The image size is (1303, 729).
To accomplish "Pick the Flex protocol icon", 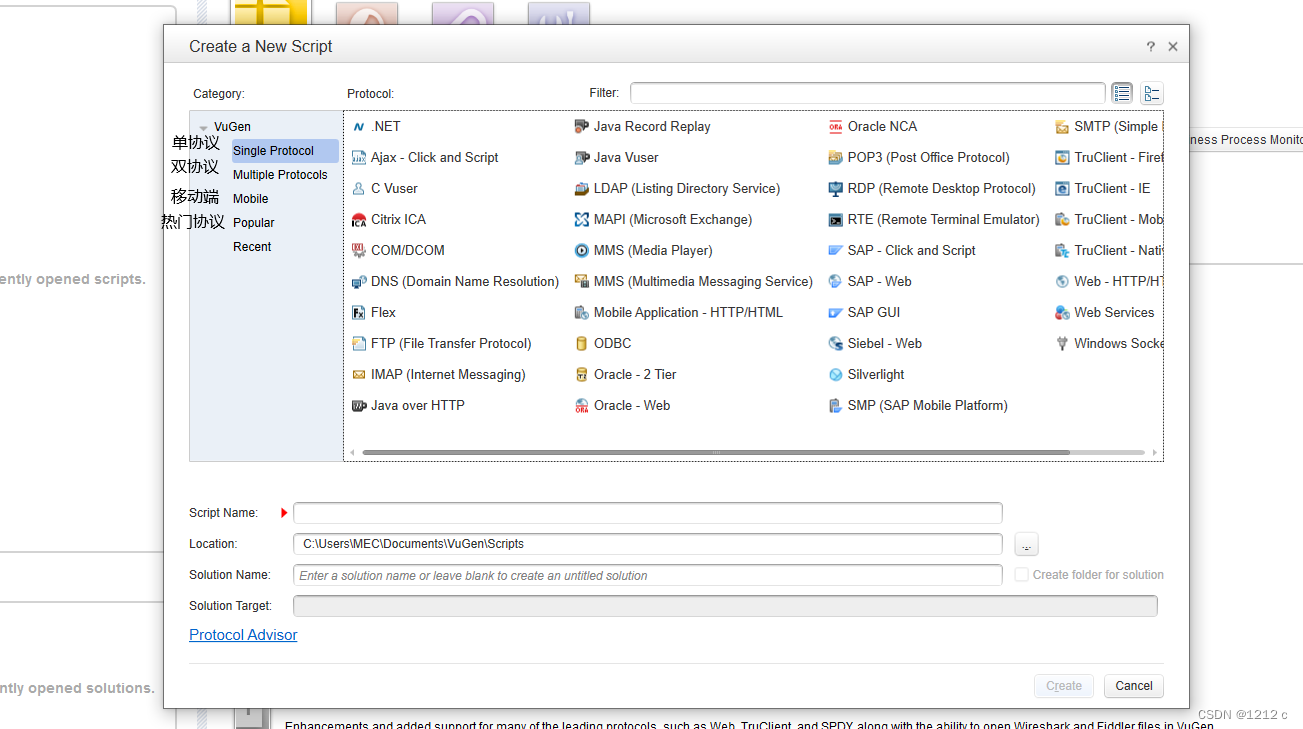I will pos(359,313).
